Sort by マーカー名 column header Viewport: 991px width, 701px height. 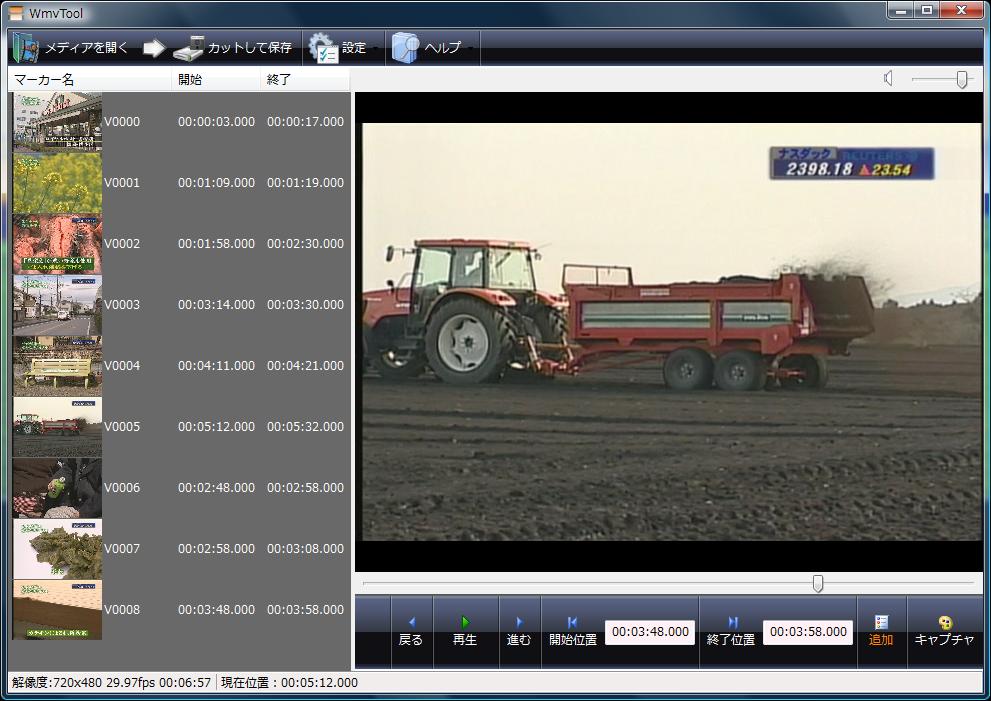(44, 80)
